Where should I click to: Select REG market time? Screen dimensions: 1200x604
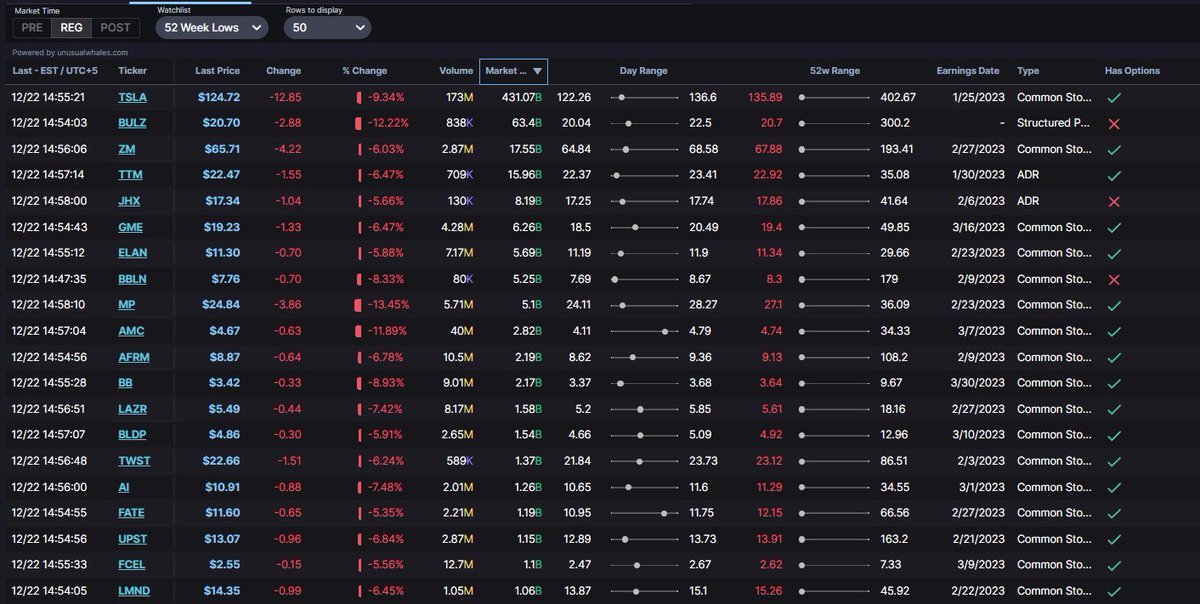point(71,28)
